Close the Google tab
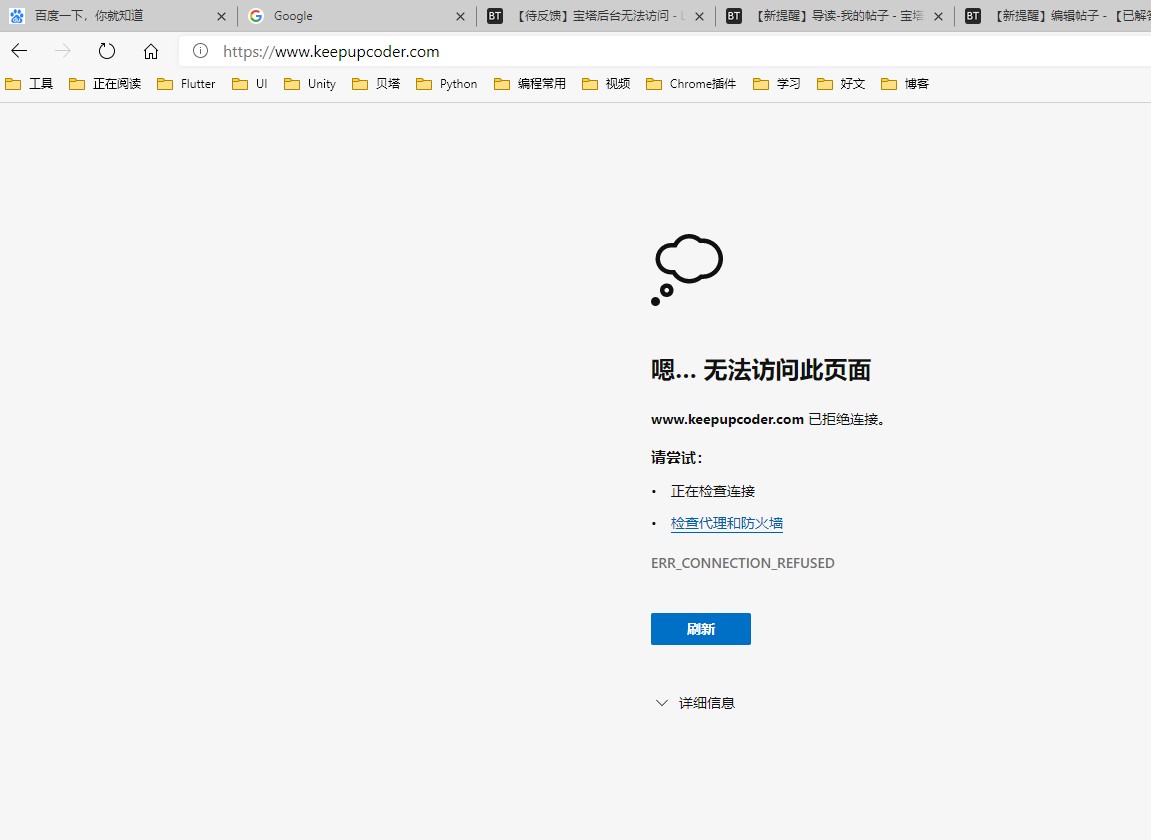Viewport: 1151px width, 840px height. pos(460,16)
